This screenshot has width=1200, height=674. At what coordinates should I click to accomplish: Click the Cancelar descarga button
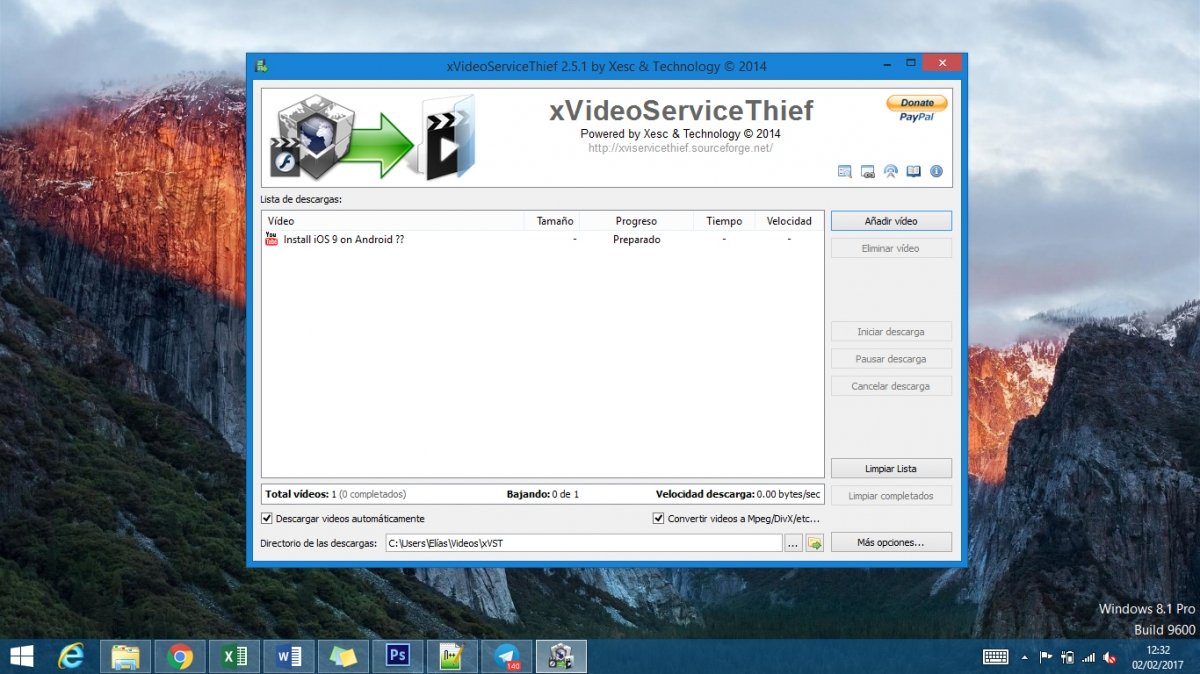coord(891,386)
